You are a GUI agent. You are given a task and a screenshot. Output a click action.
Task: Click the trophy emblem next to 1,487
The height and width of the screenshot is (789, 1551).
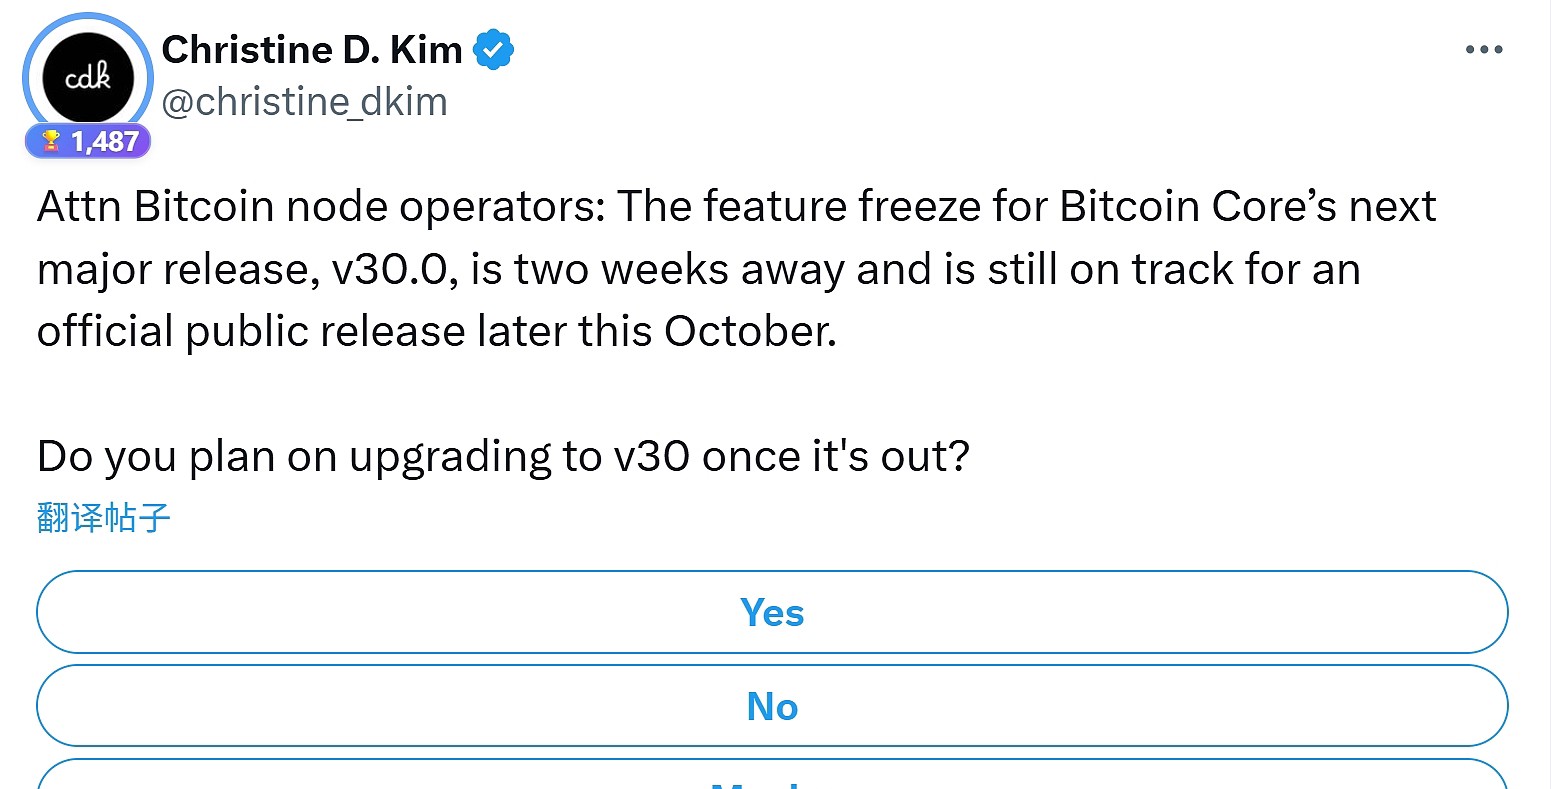coord(52,141)
